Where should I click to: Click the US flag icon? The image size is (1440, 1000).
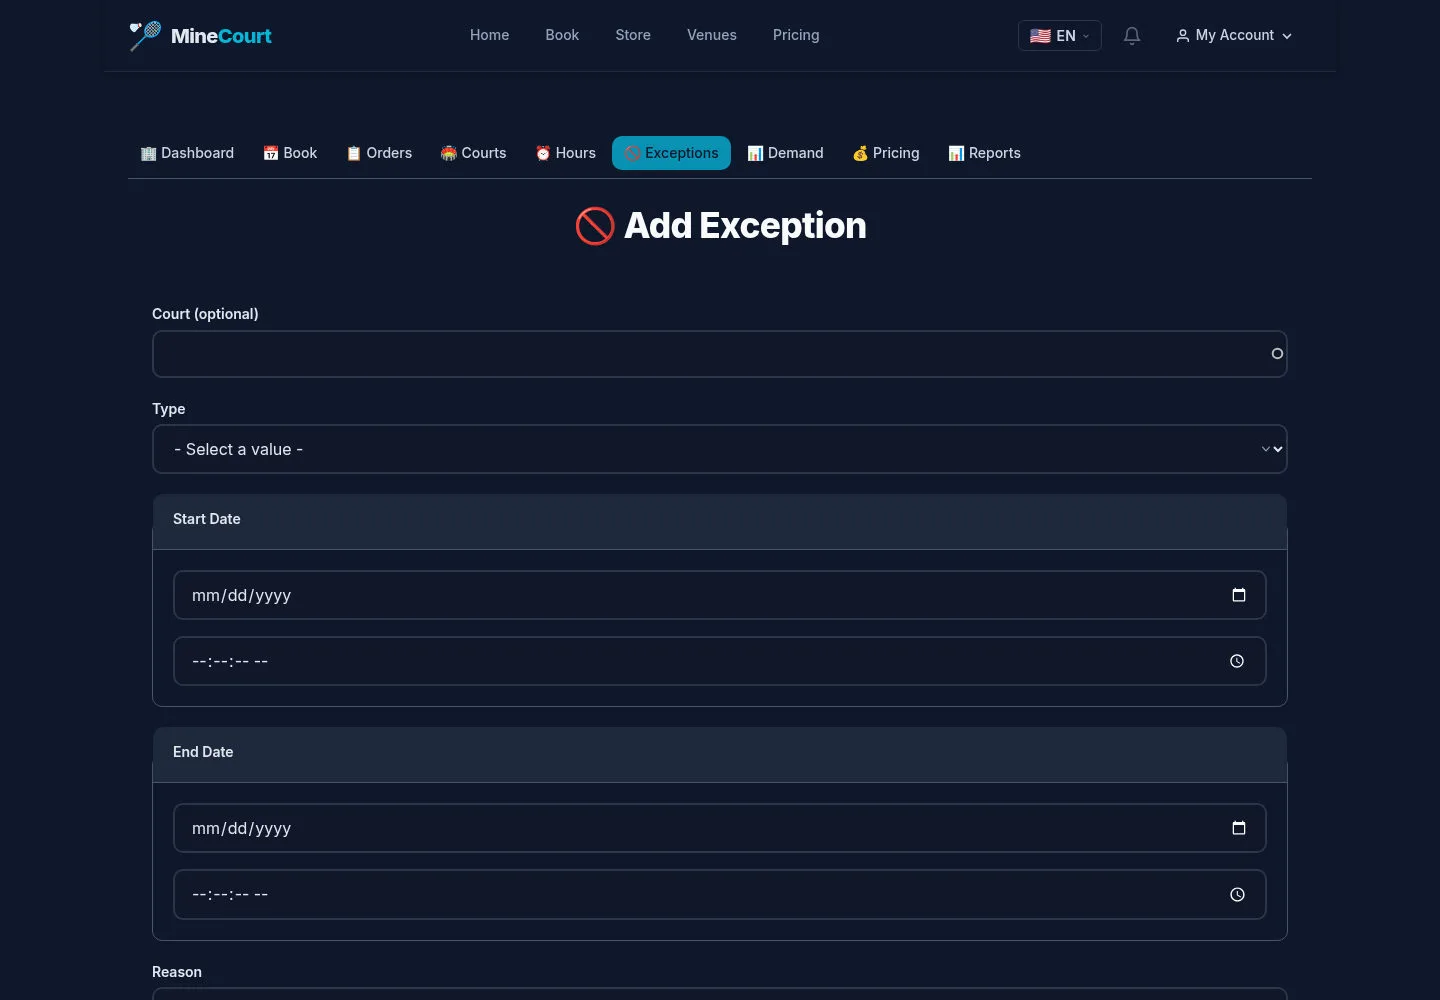(x=1040, y=36)
